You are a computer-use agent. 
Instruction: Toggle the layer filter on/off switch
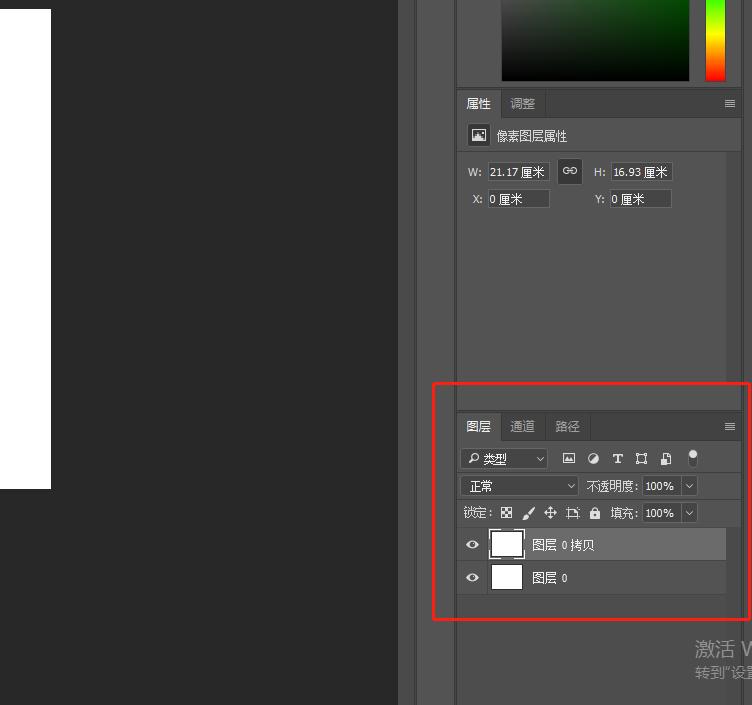(x=692, y=458)
